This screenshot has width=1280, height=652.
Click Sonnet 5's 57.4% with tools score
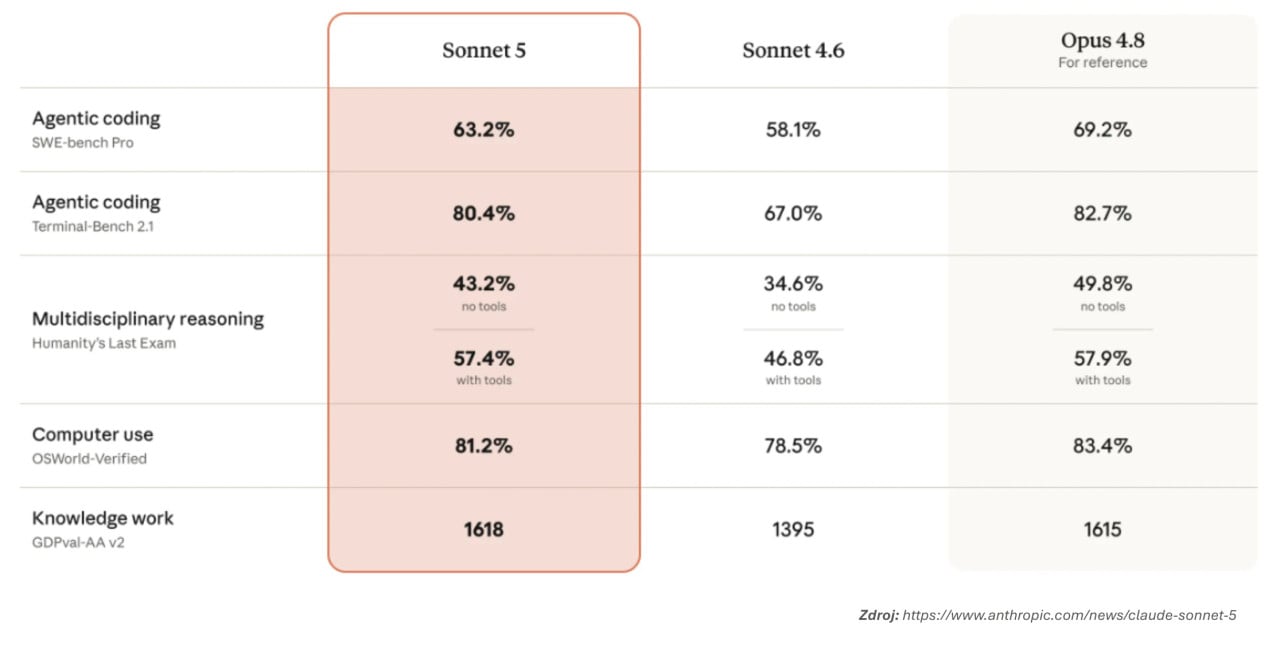coord(484,358)
